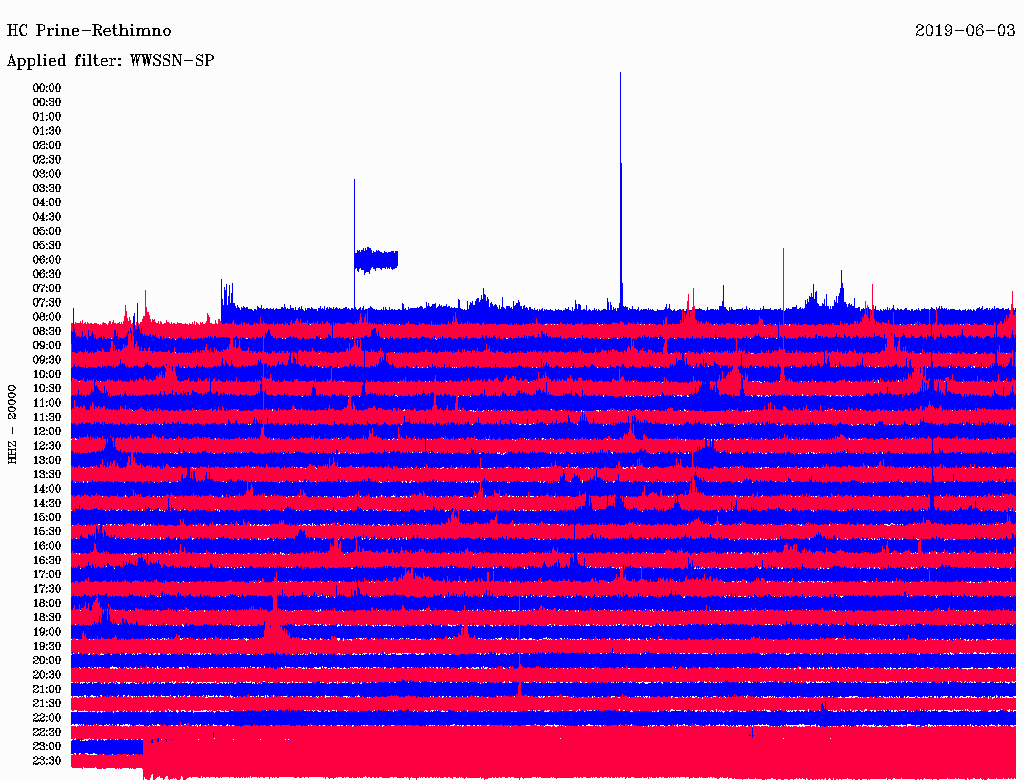This screenshot has width=1024, height=780.
Task: Select the 11:30 time label
Action: coord(46,417)
